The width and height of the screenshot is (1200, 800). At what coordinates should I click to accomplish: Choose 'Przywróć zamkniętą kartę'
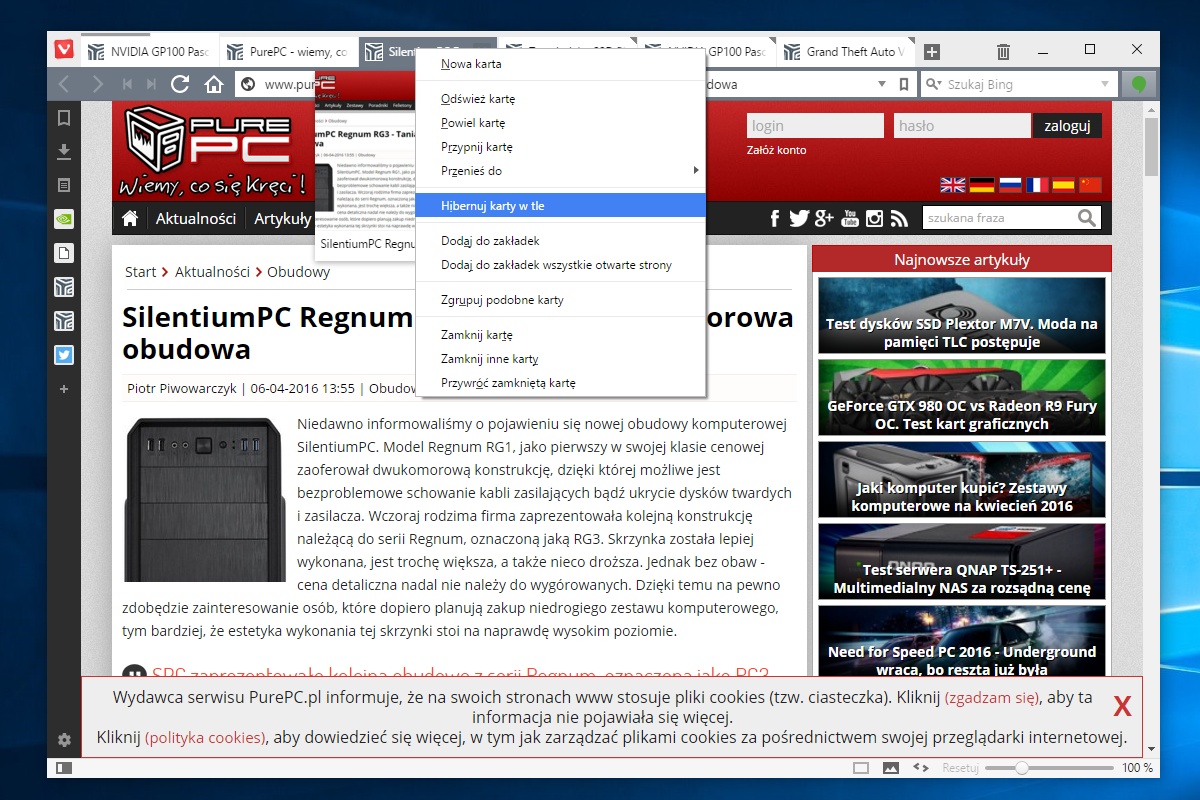pyautogui.click(x=561, y=383)
